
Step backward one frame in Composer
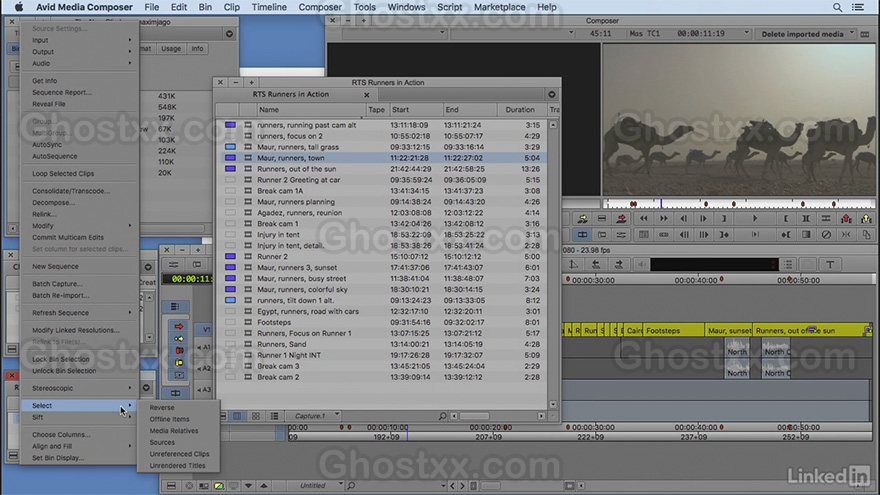[684, 218]
